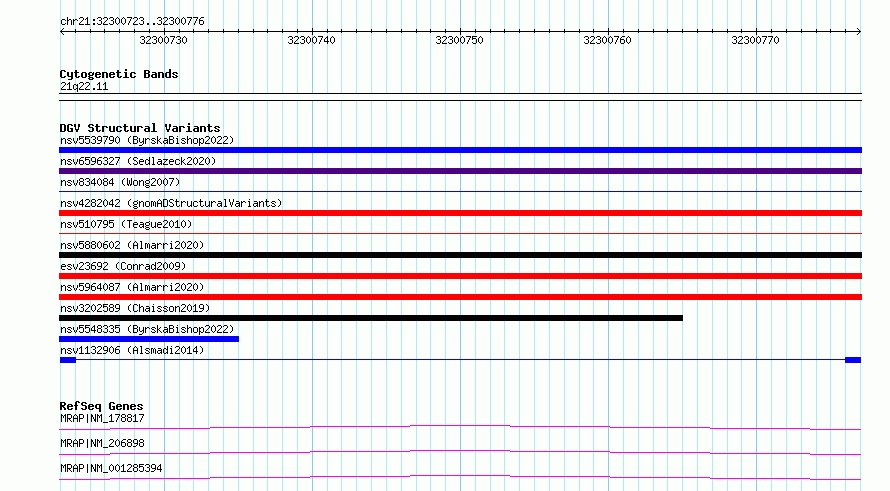
Task: Click the red esv23692 variant bar
Action: coord(460,276)
